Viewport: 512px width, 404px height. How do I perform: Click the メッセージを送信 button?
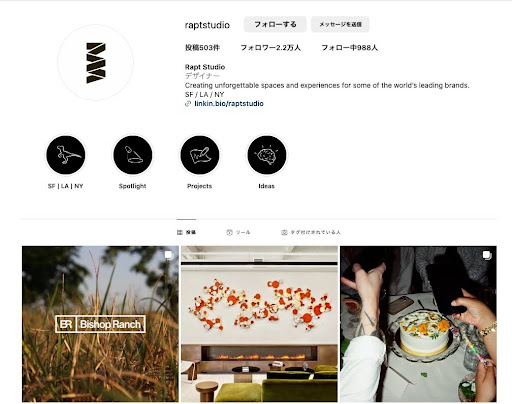[340, 24]
